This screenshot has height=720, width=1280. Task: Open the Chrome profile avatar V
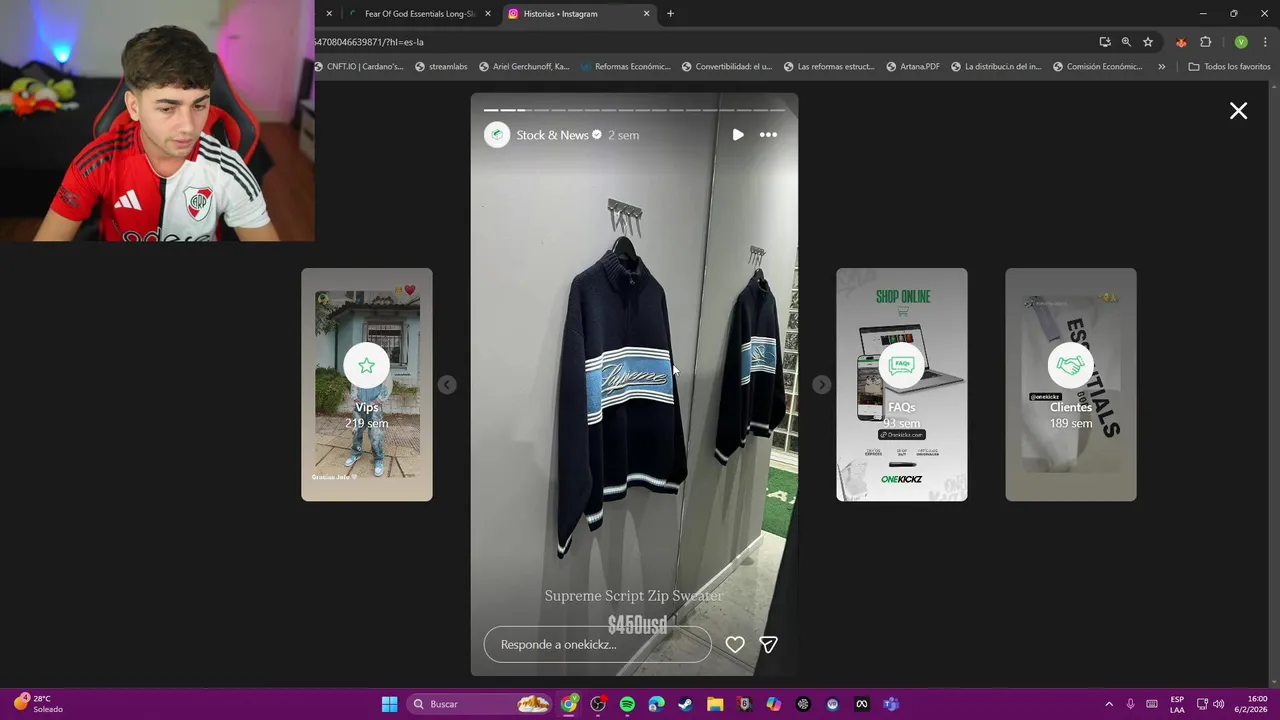(1241, 42)
